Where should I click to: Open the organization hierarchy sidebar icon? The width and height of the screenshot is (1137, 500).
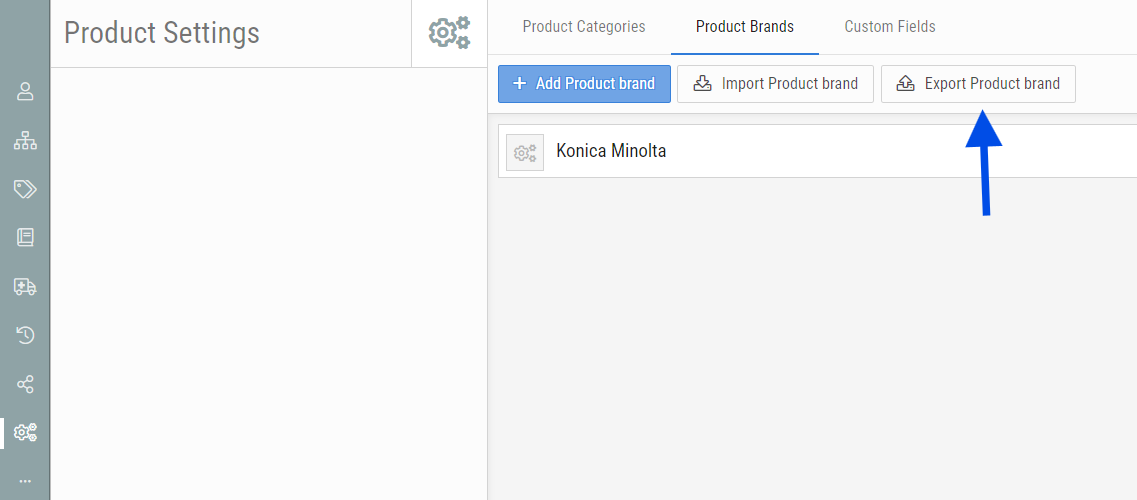click(x=25, y=141)
